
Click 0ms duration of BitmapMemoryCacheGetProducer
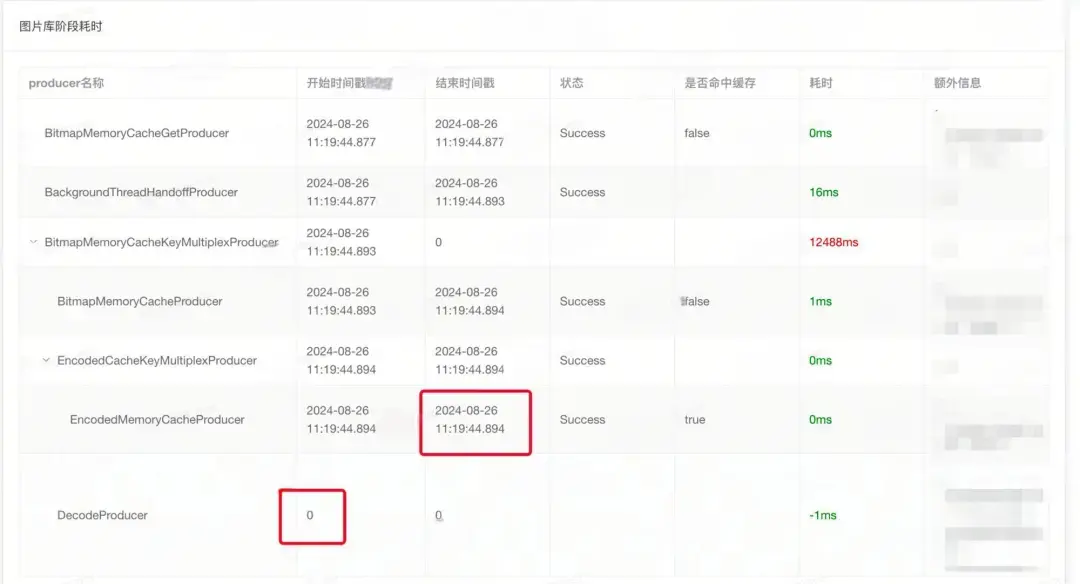tap(820, 133)
